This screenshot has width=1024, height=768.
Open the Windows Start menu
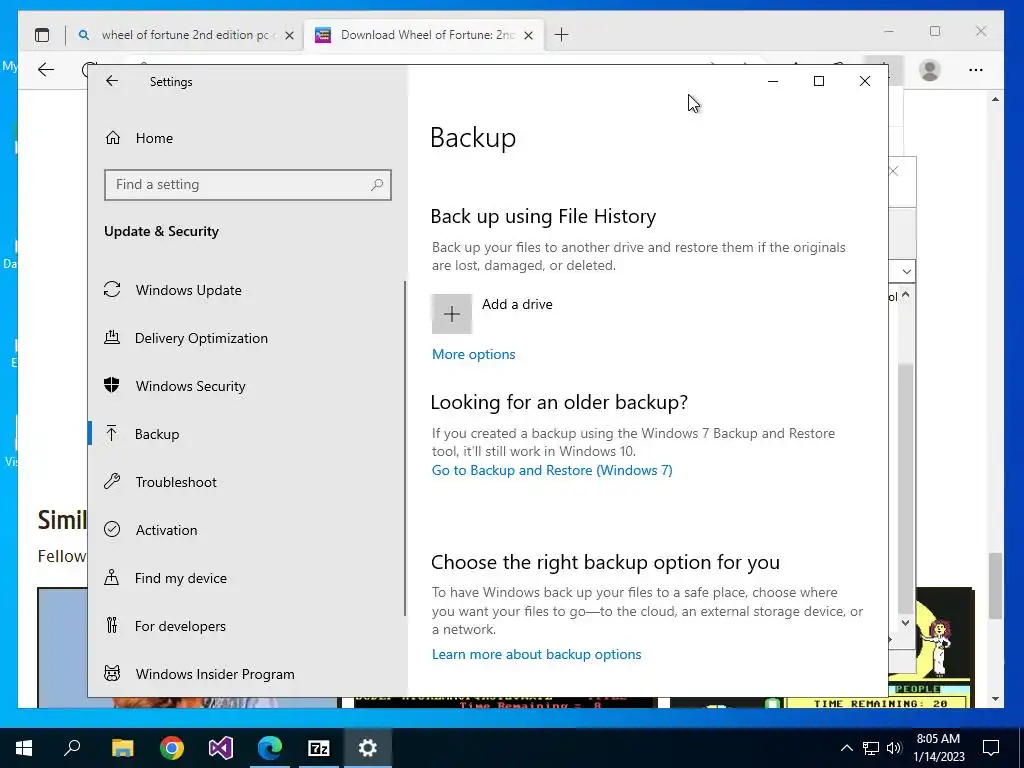pyautogui.click(x=24, y=748)
